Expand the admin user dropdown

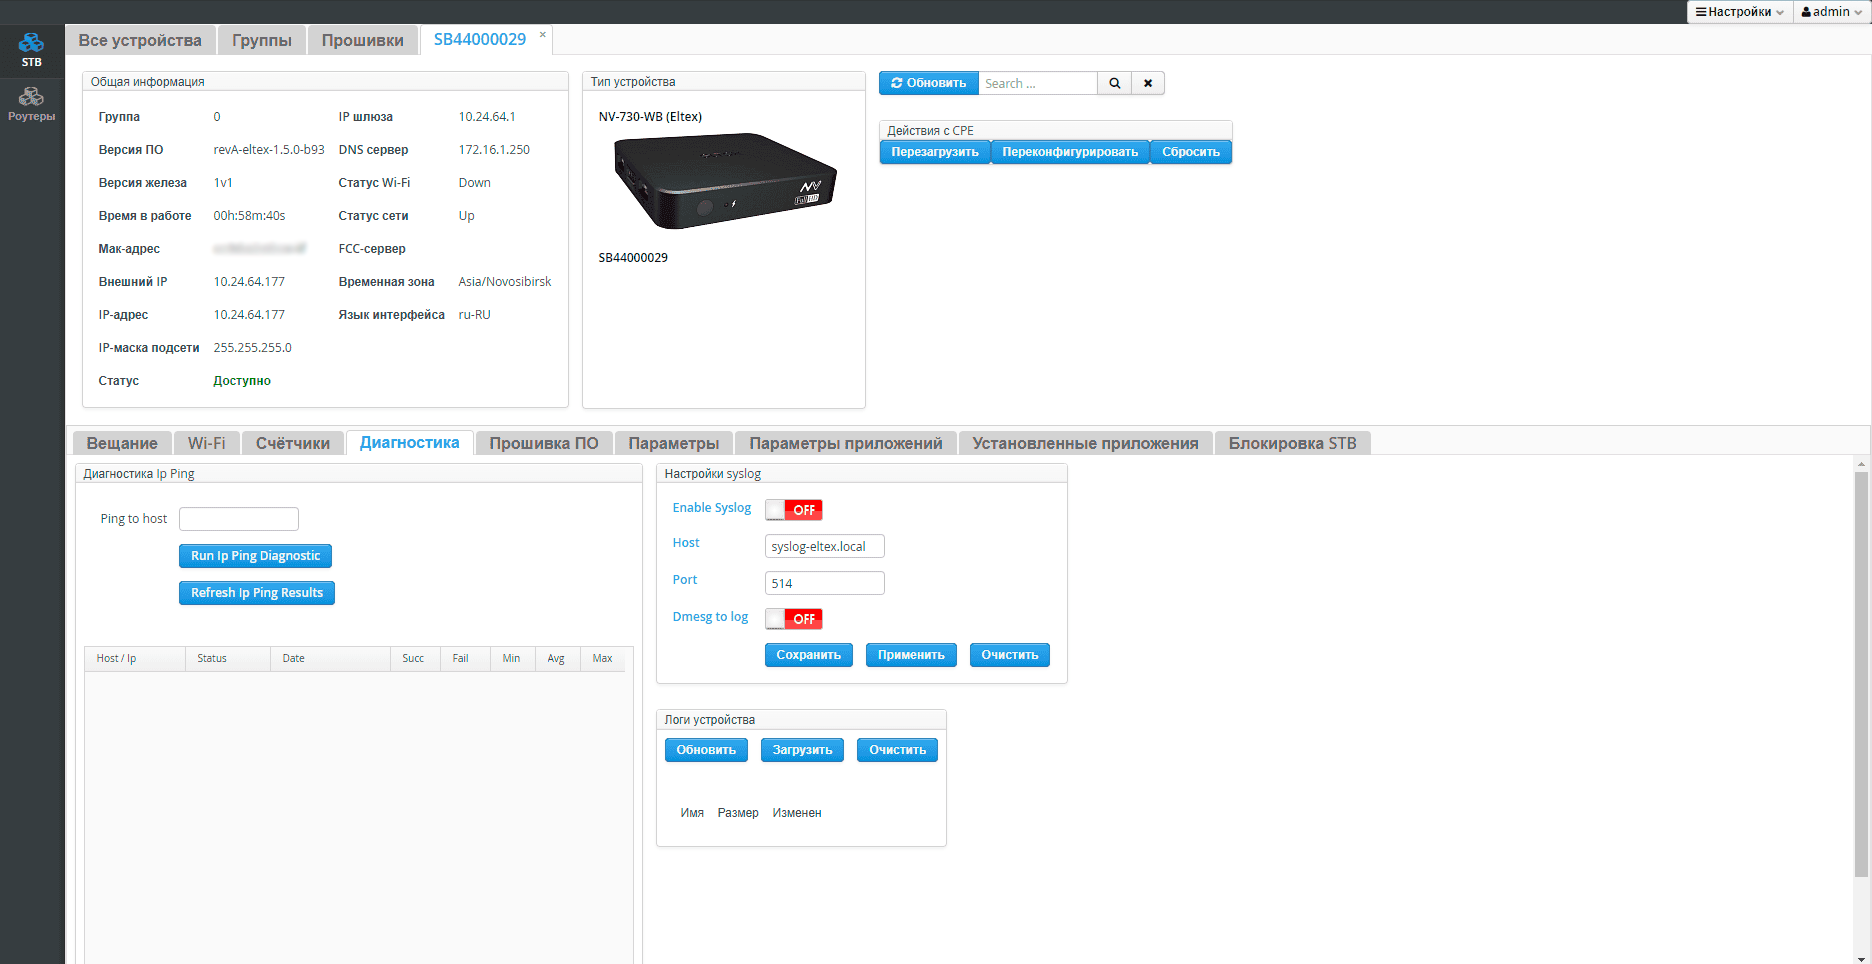point(1831,12)
